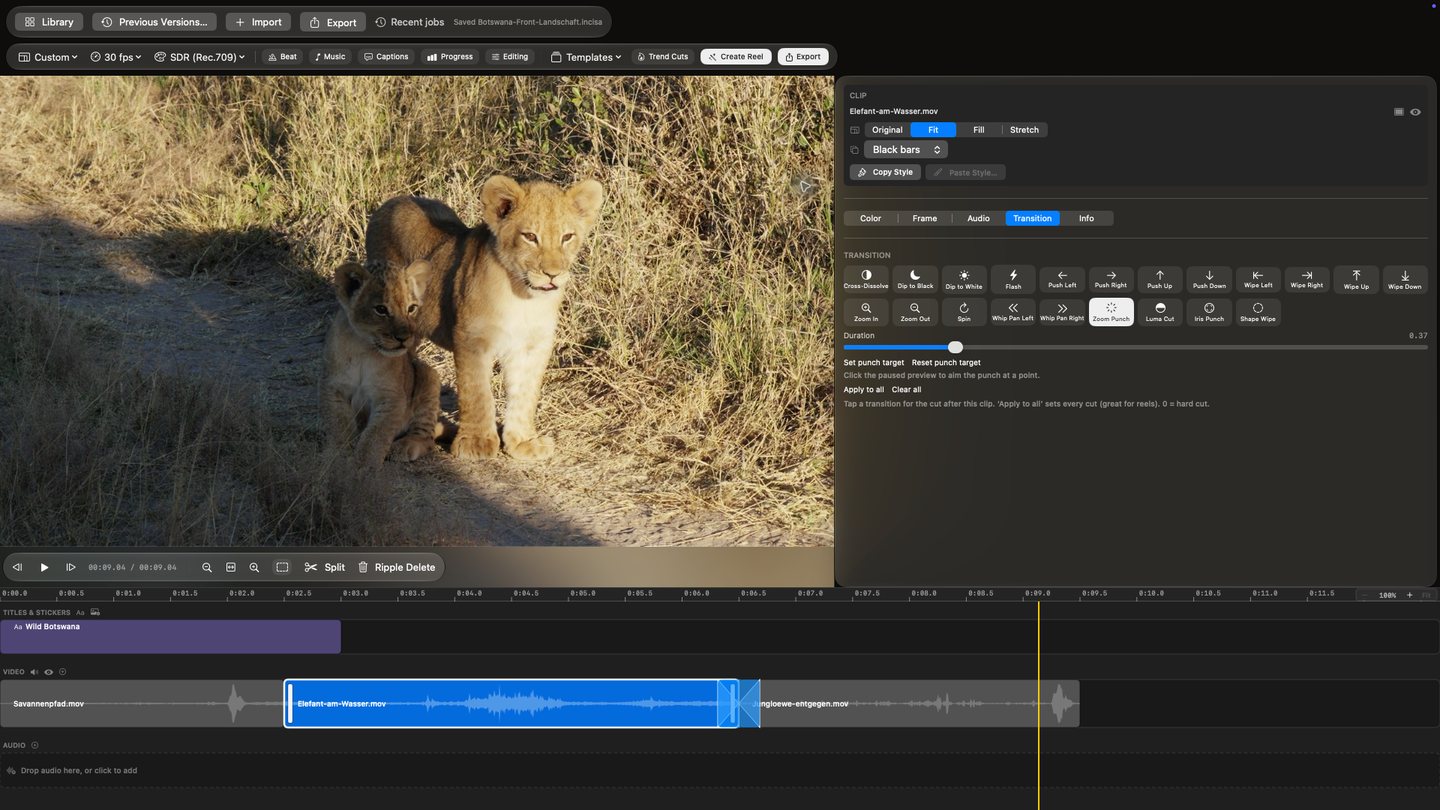Select the Cross-Dissolve transition
The image size is (1440, 810).
tap(866, 279)
